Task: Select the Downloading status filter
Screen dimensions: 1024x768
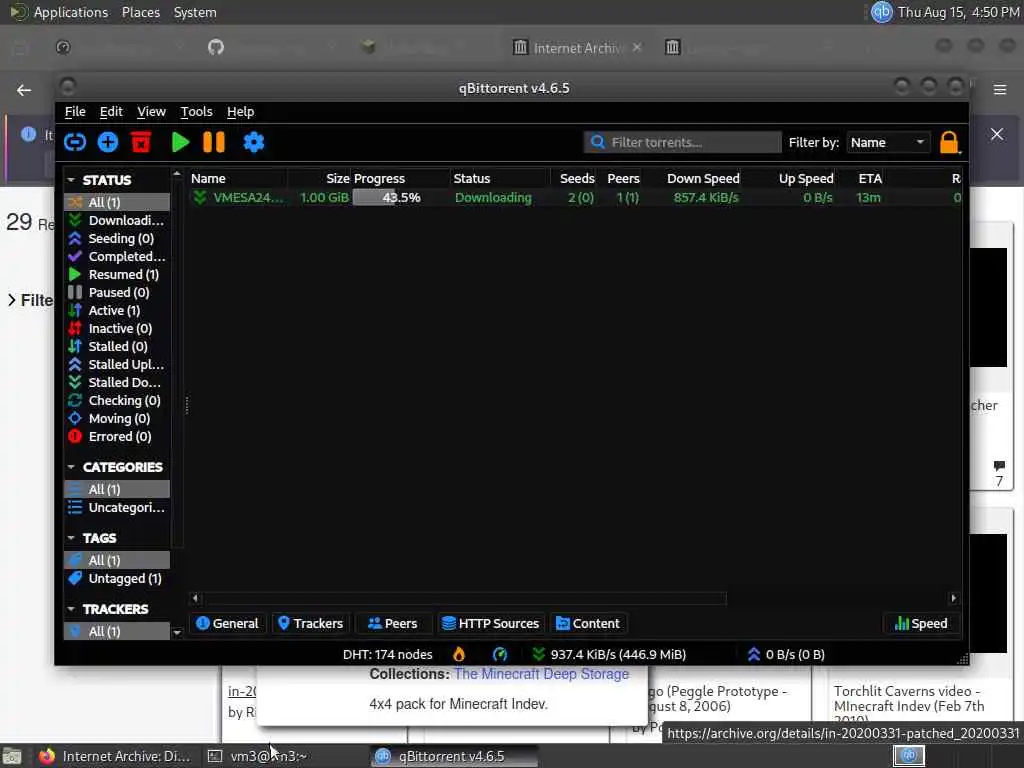Action: click(117, 220)
